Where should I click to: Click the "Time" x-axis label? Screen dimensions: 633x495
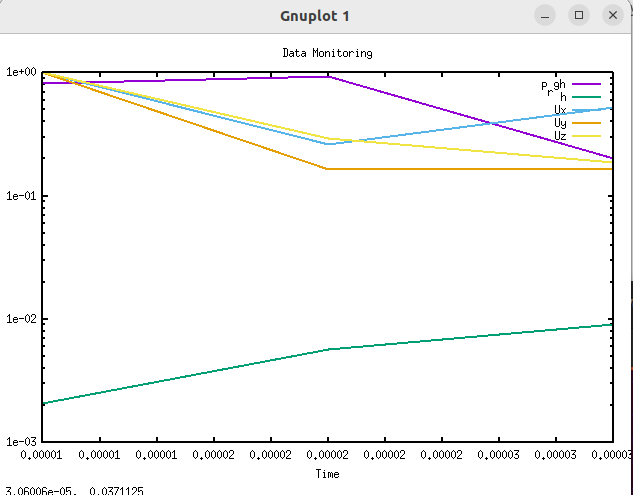pyautogui.click(x=327, y=473)
